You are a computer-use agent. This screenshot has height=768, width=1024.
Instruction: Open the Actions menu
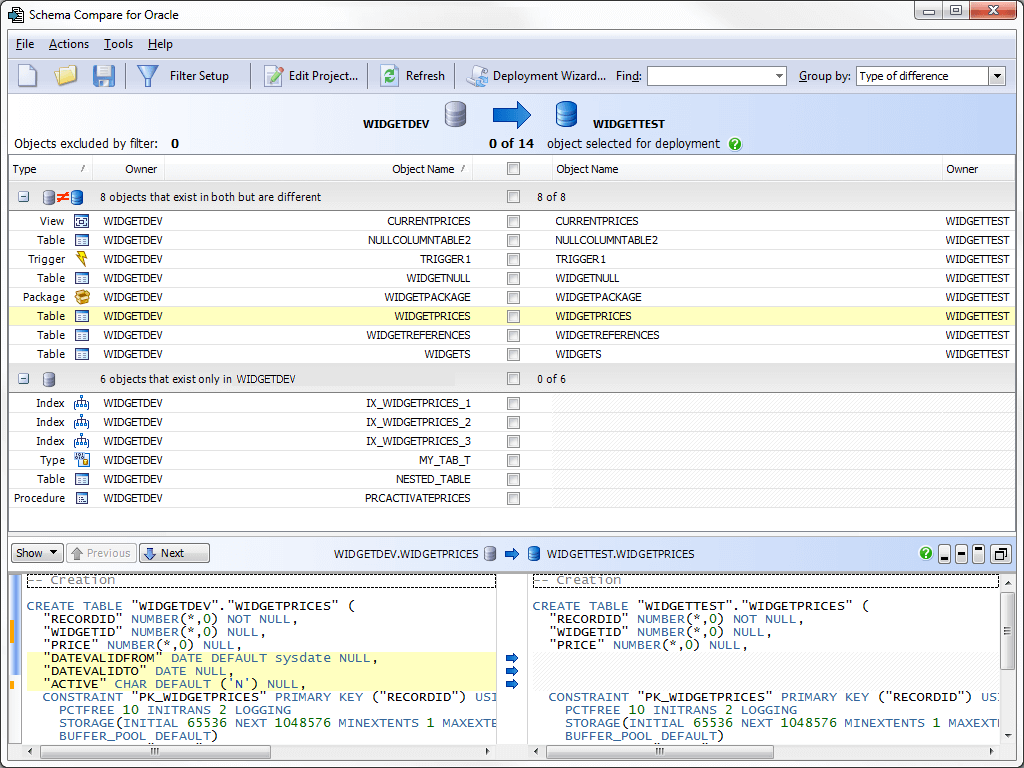(68, 44)
